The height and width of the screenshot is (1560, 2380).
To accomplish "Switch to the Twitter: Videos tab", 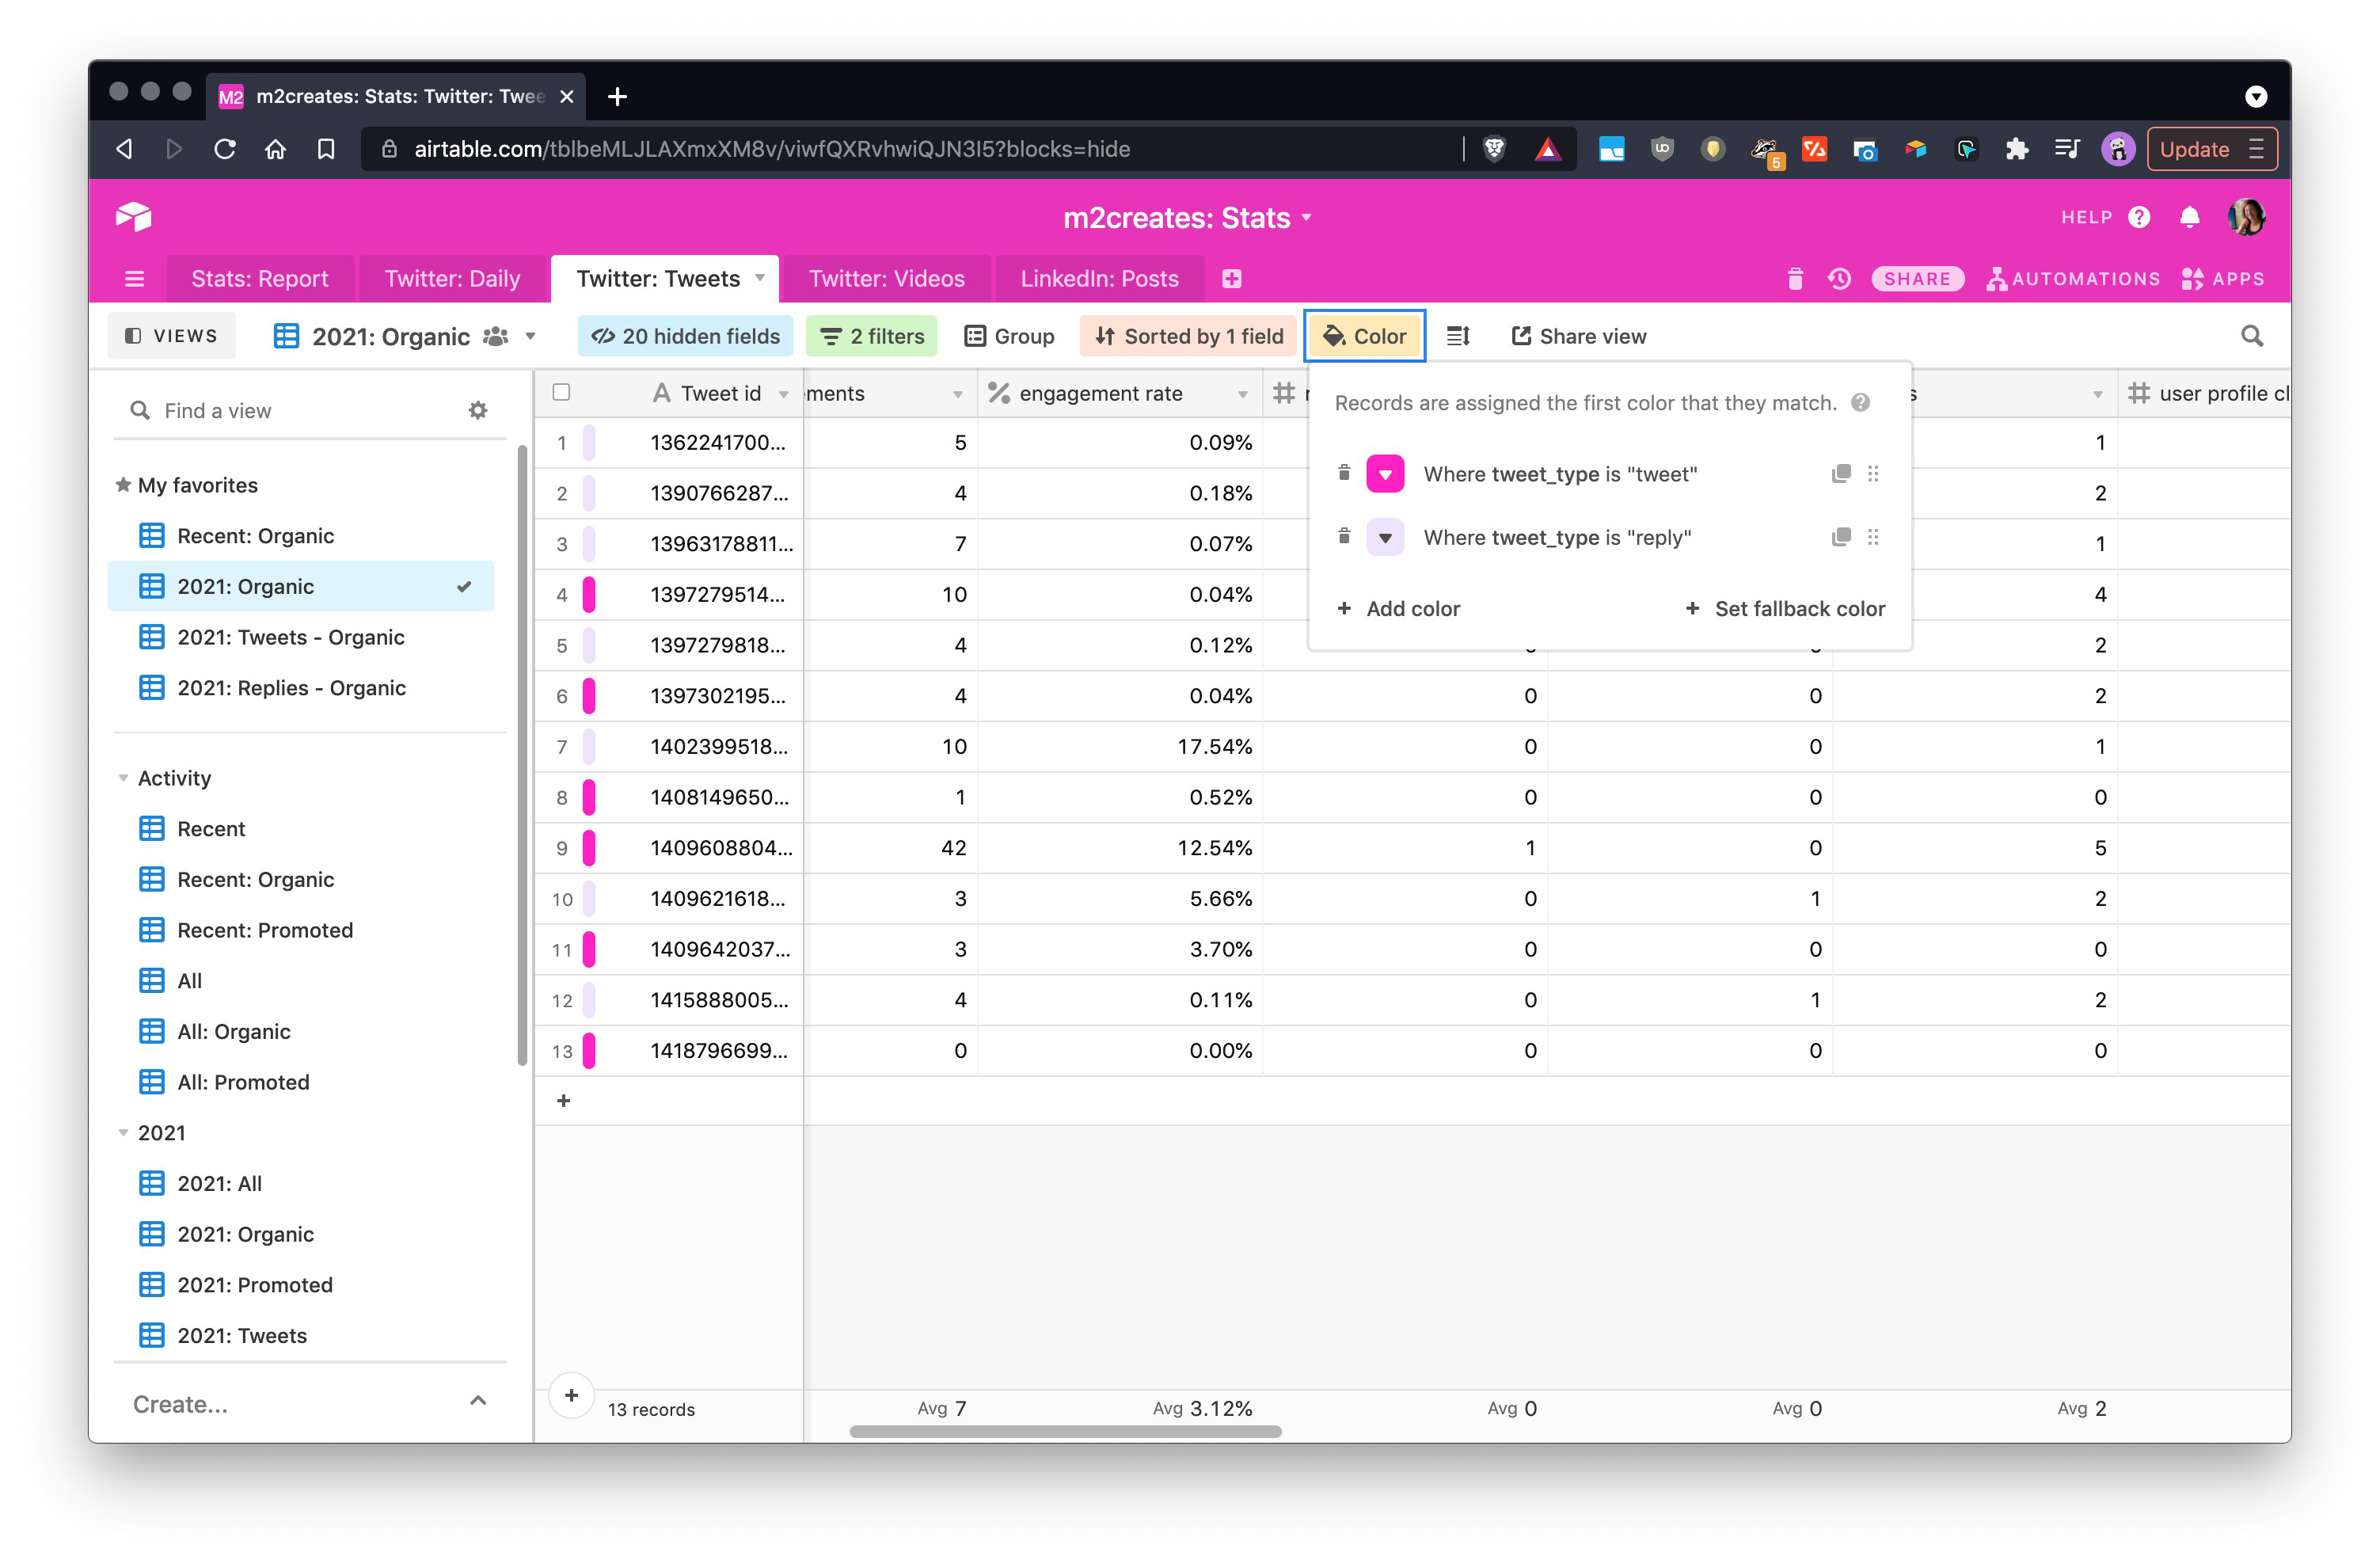I will pyautogui.click(x=886, y=278).
